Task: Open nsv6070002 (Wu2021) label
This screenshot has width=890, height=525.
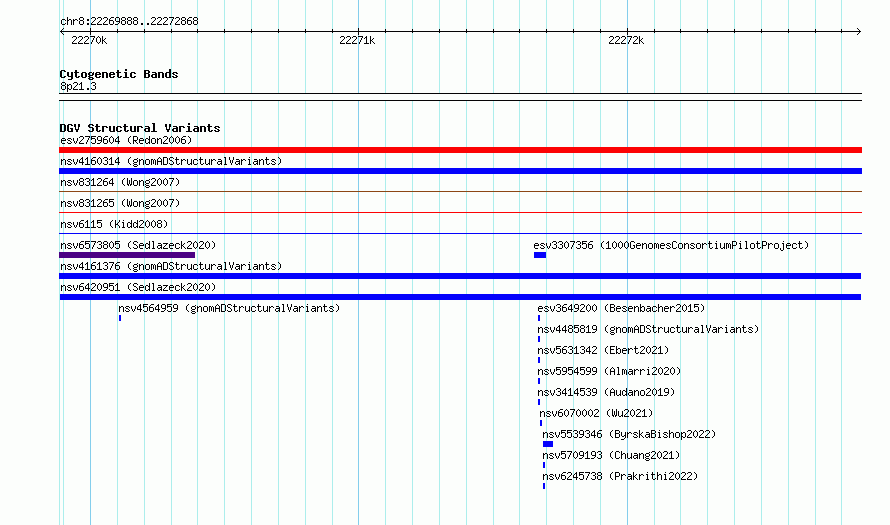Action: (x=596, y=413)
